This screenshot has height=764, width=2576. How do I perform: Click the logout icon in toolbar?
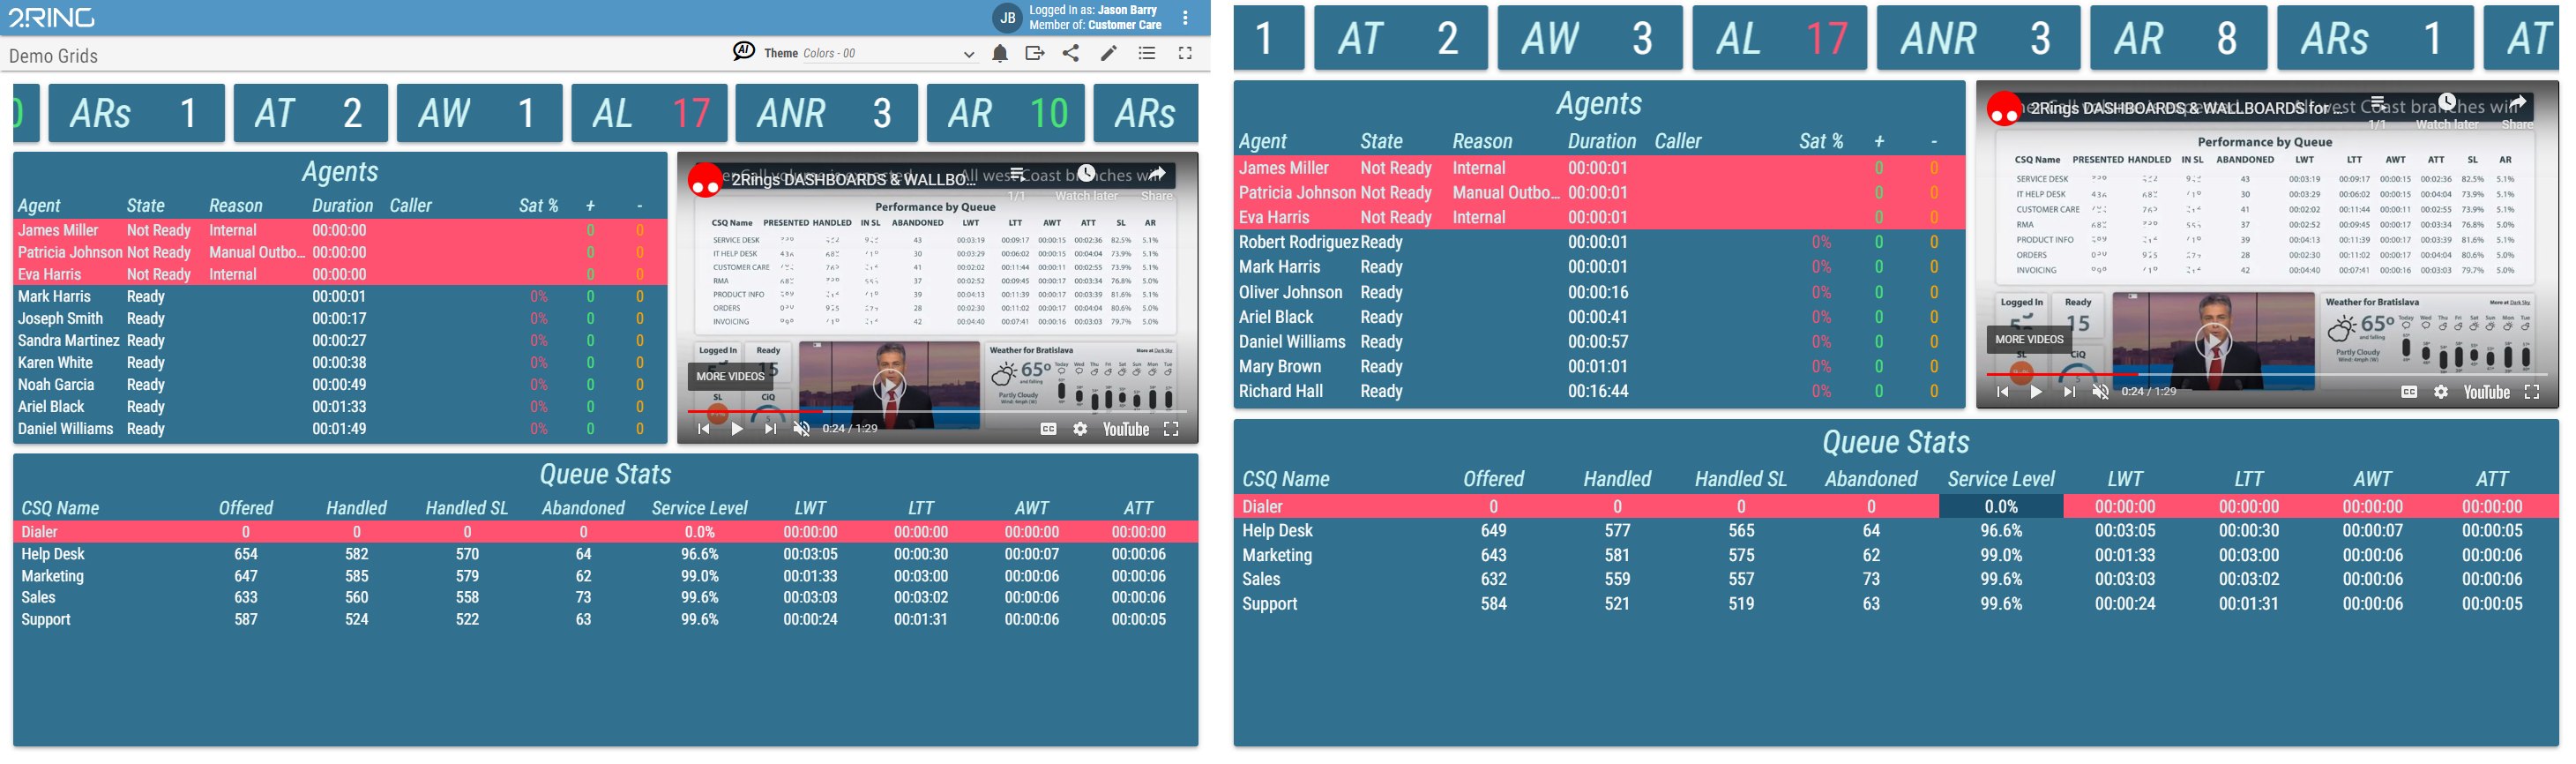point(1034,54)
